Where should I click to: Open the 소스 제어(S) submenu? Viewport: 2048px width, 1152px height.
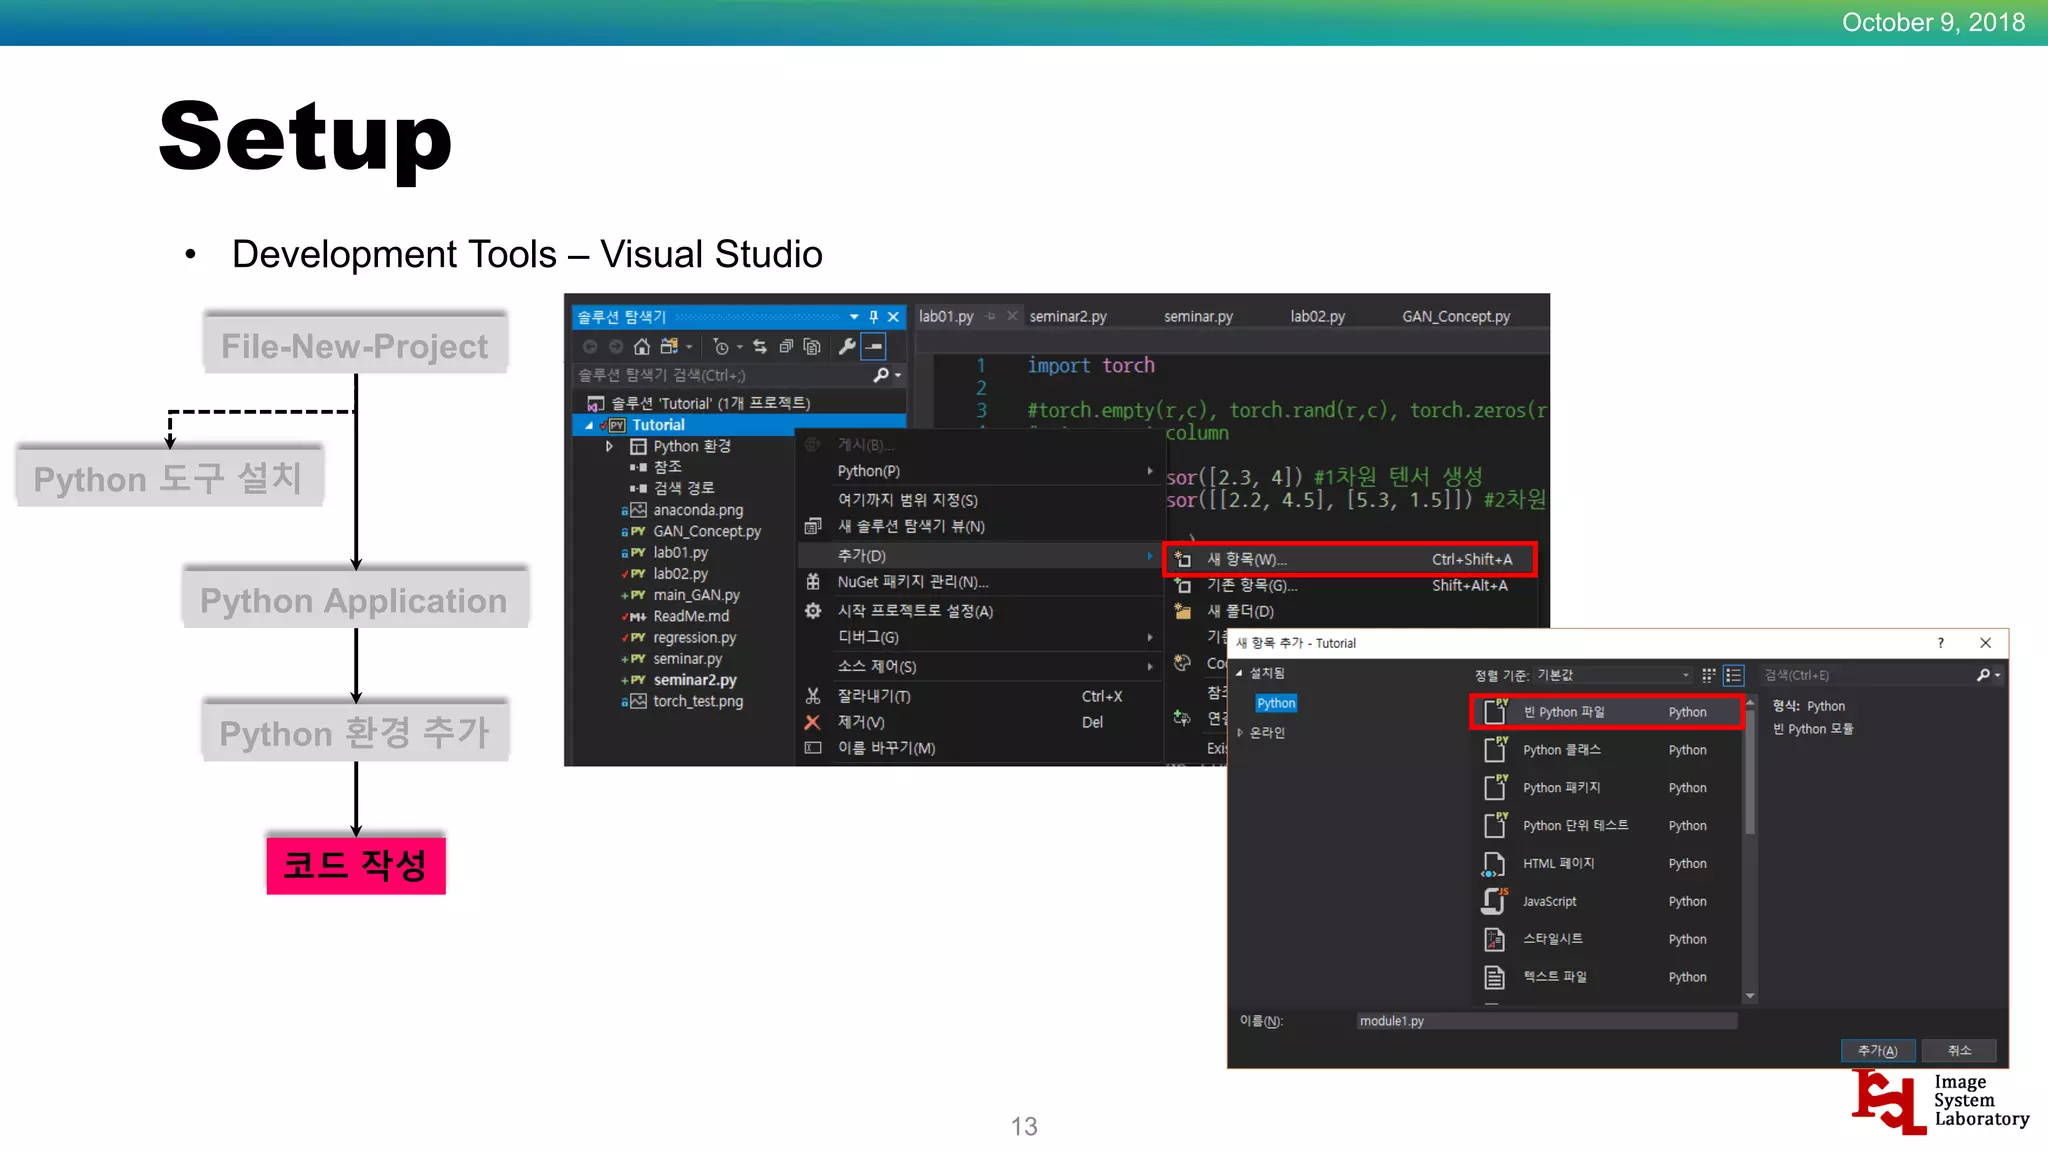[x=980, y=666]
